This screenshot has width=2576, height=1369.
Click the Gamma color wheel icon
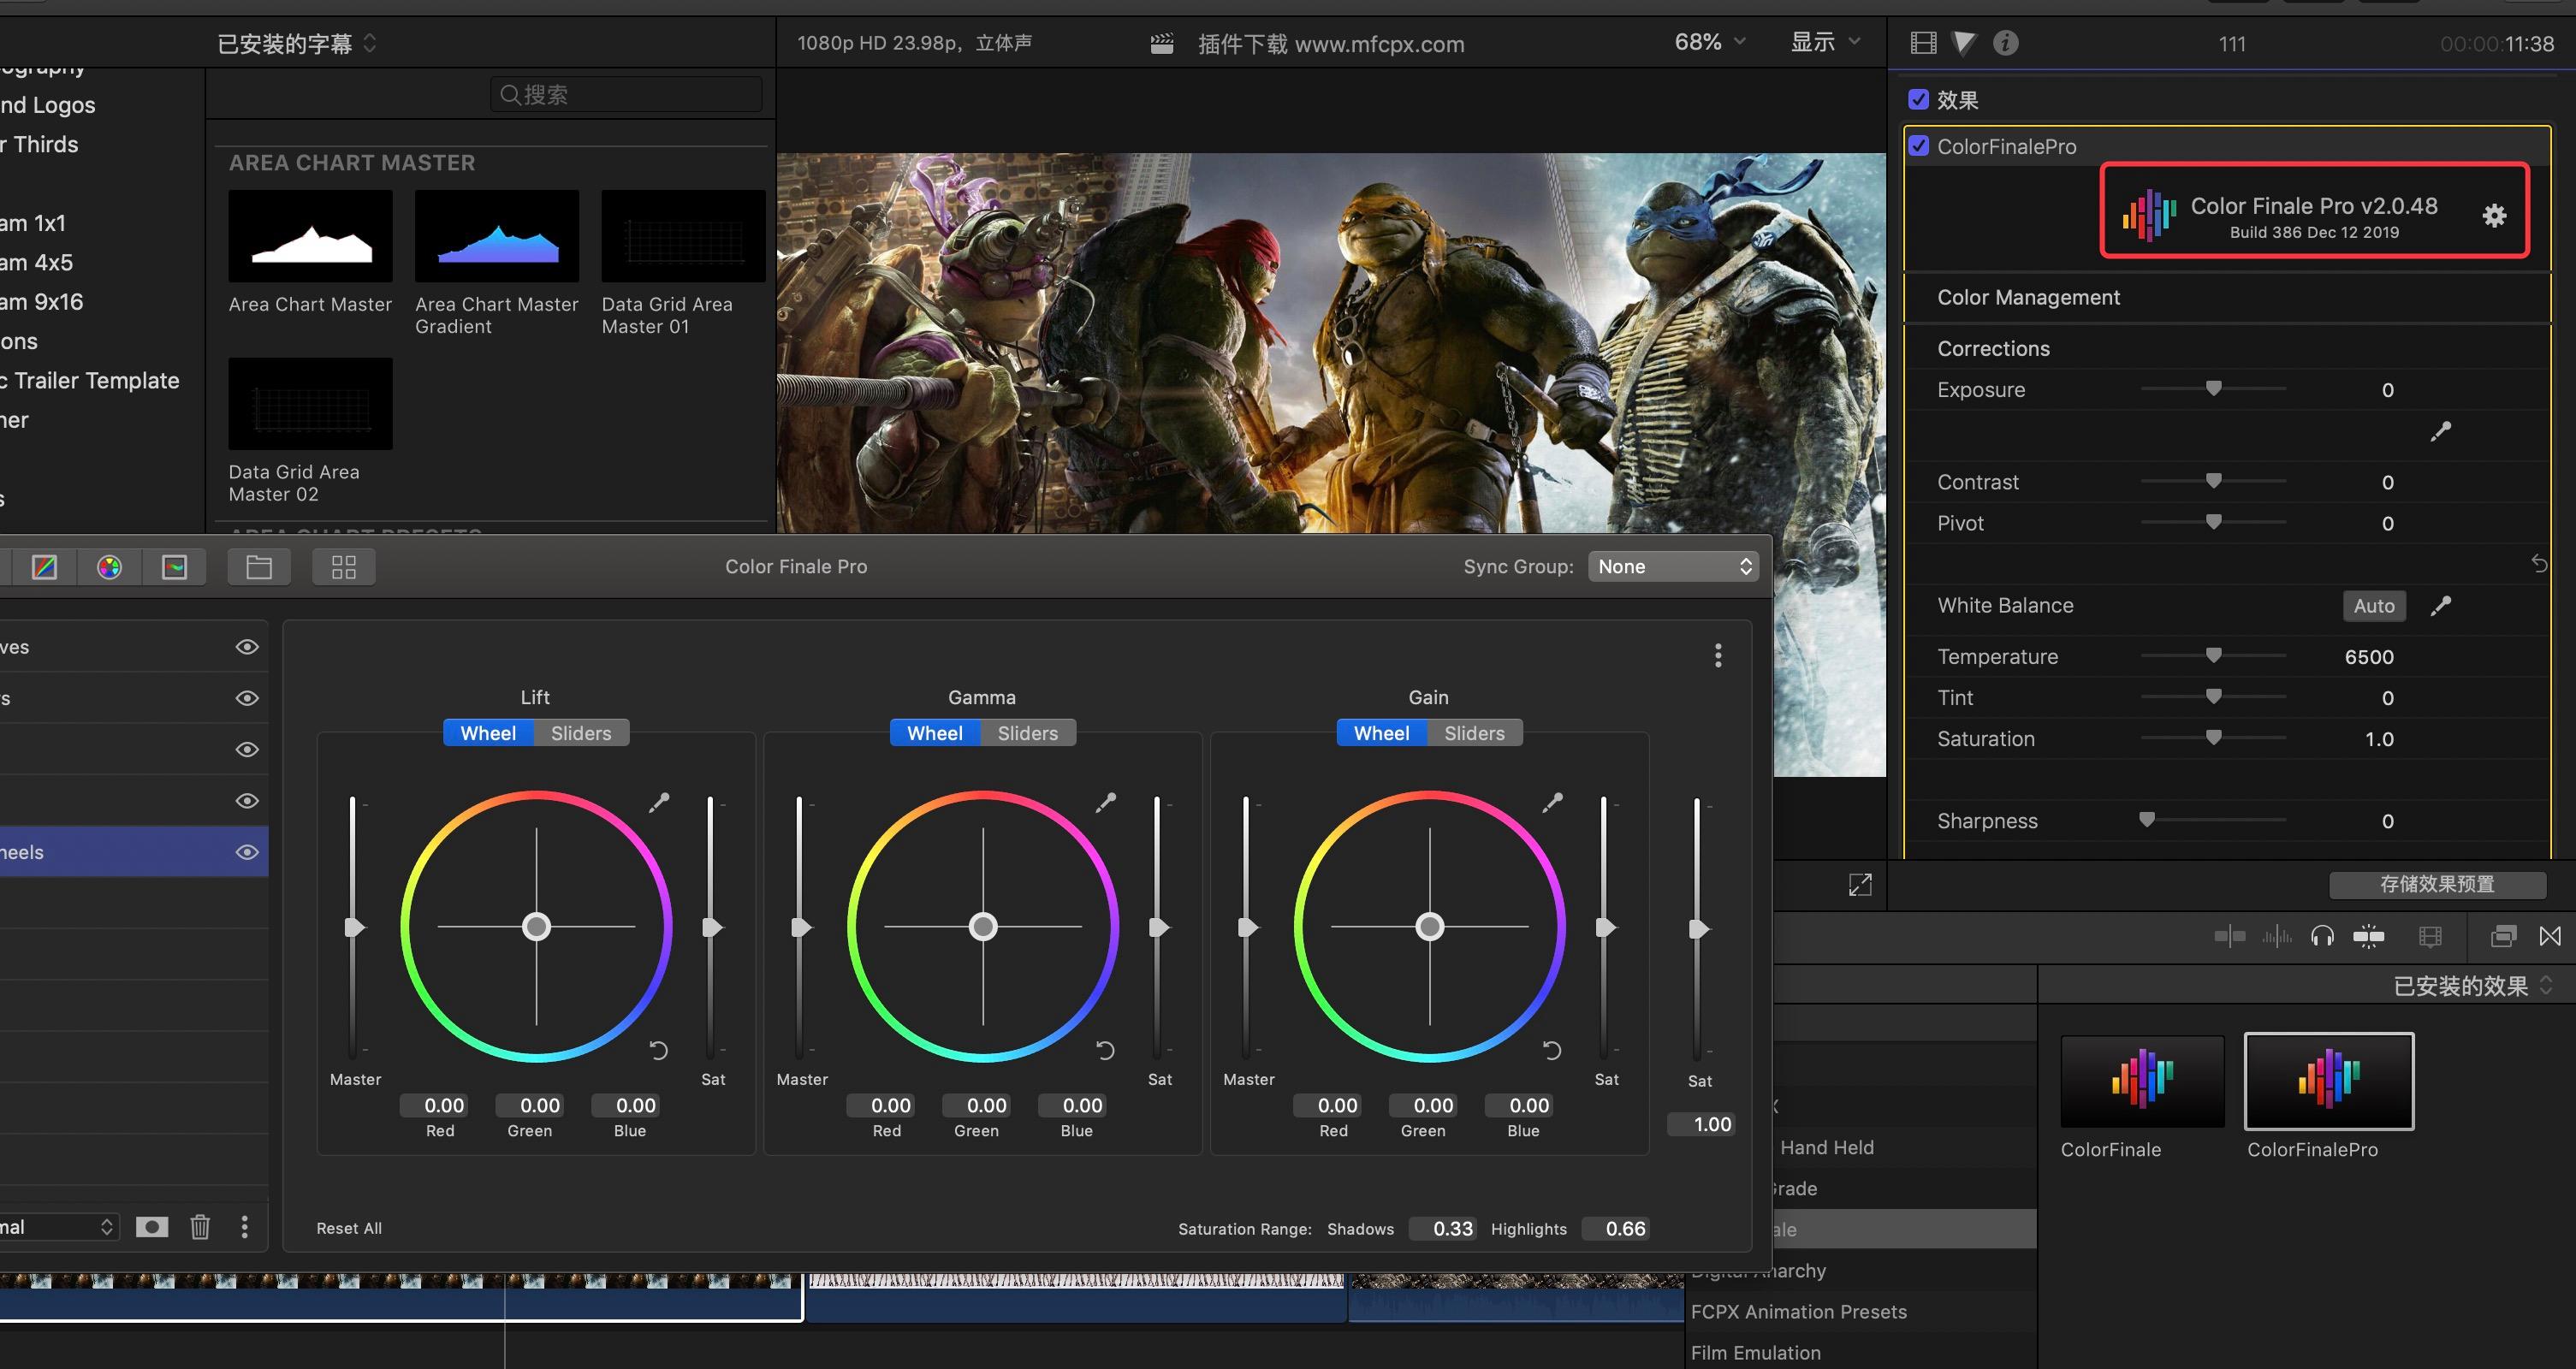[985, 927]
